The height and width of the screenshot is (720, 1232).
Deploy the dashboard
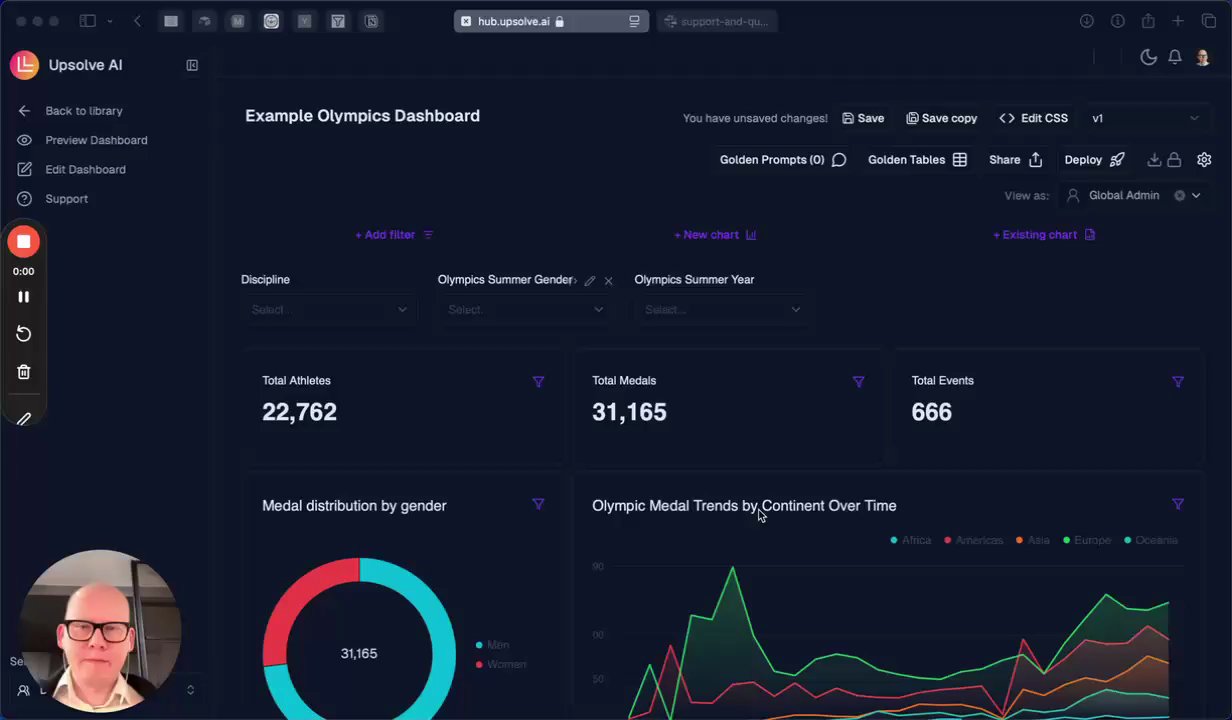1095,160
